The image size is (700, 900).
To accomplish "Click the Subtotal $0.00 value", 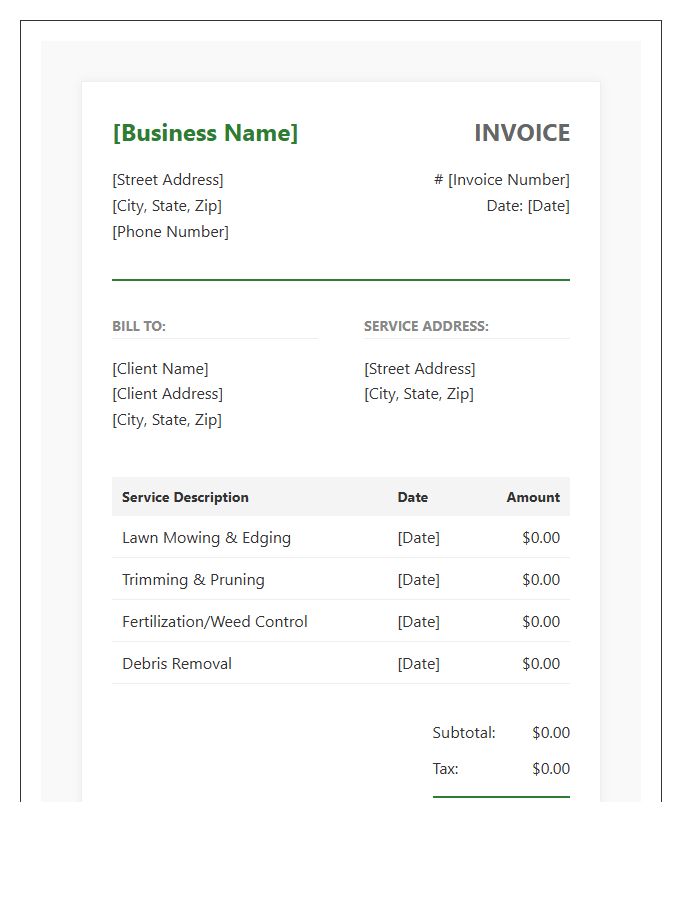I will [x=551, y=732].
